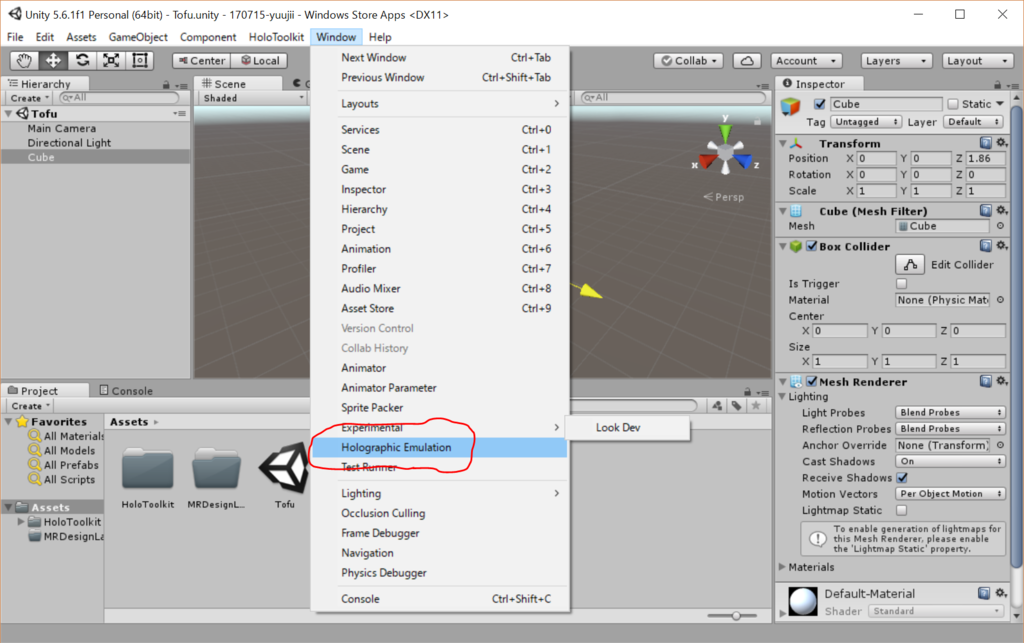Click the favorites star icon in Project
This screenshot has width=1024, height=643.
click(756, 406)
